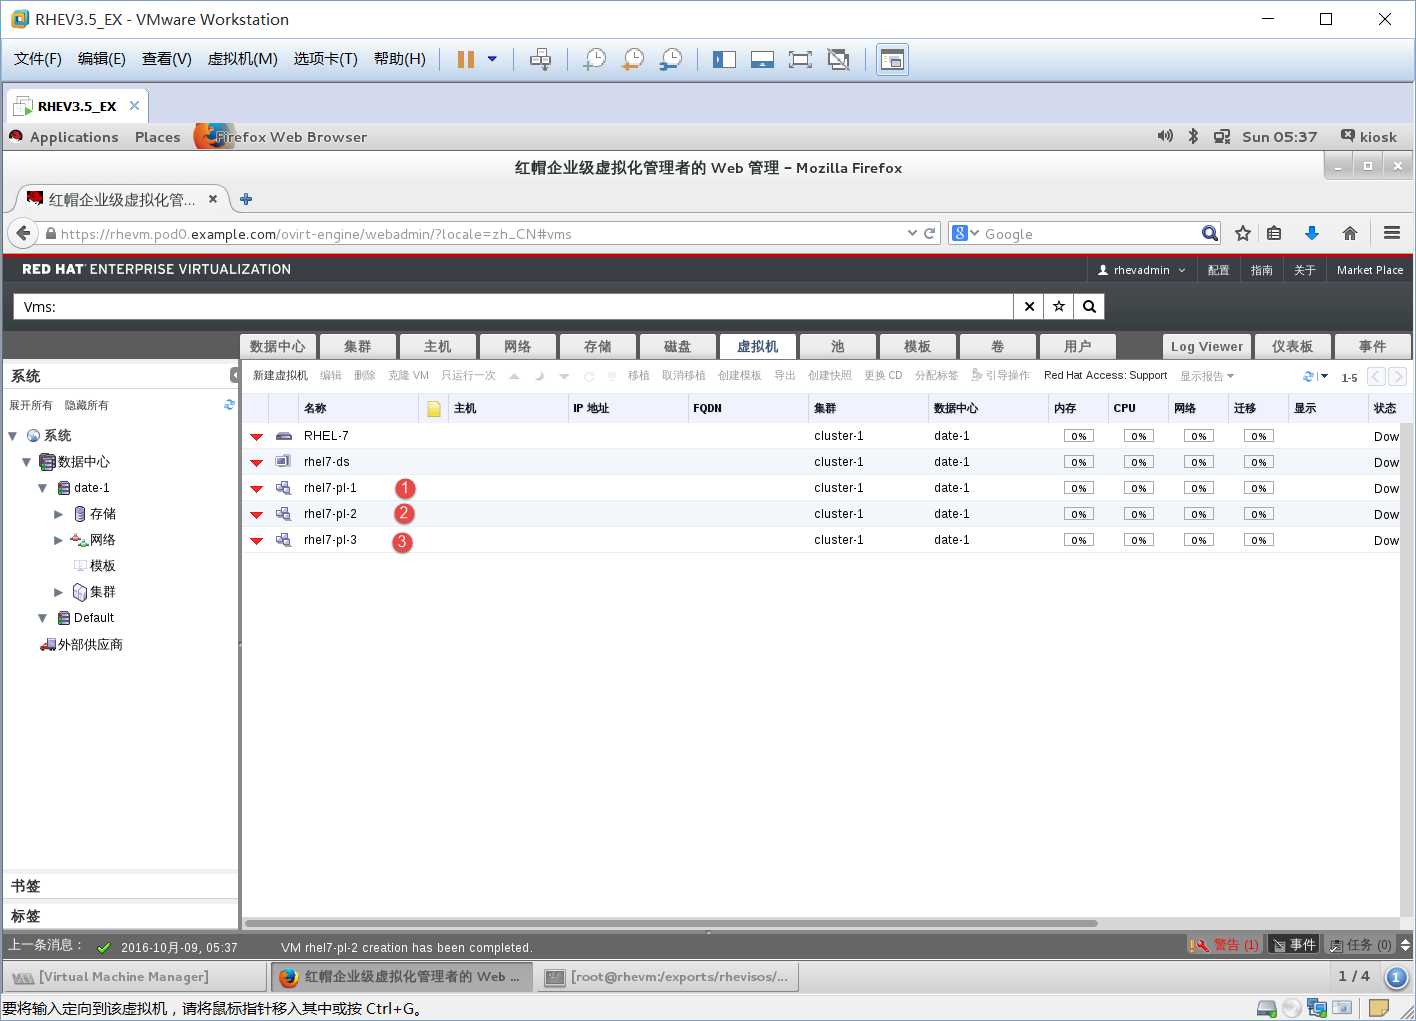Viewport: 1416px width, 1021px height.
Task: Click Red Hat Access: Support button
Action: click(1105, 375)
